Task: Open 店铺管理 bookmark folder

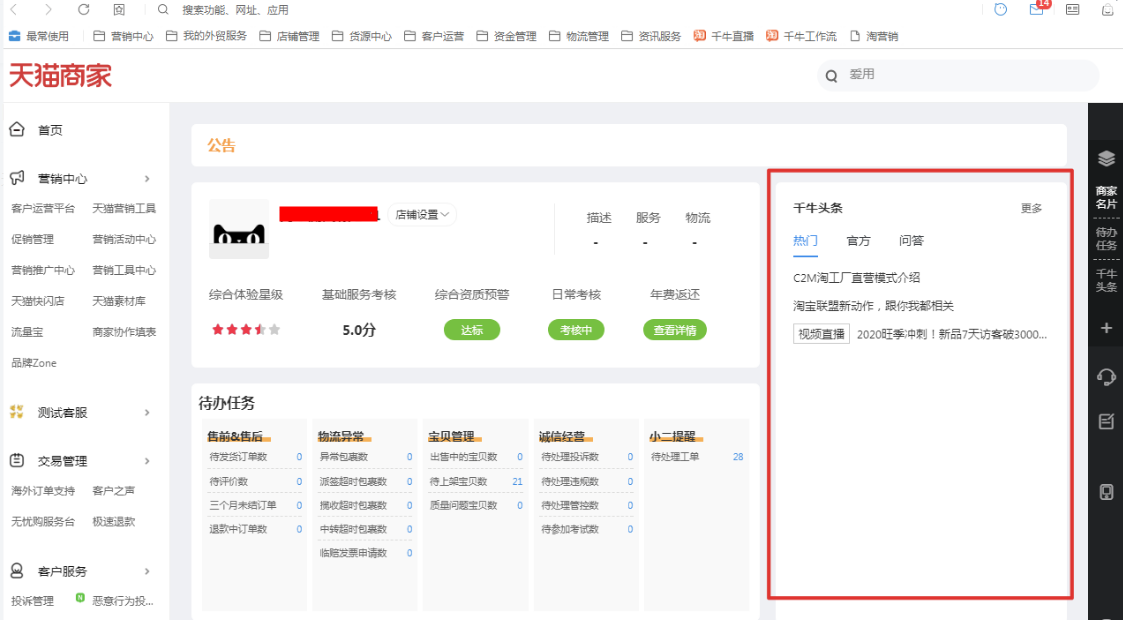Action: tap(289, 36)
